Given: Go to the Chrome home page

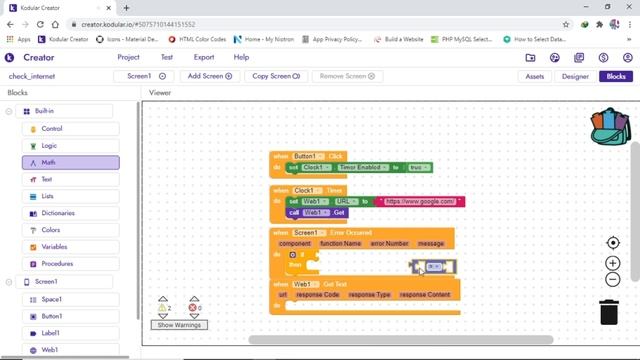Looking at the screenshot, I should point(55,24).
